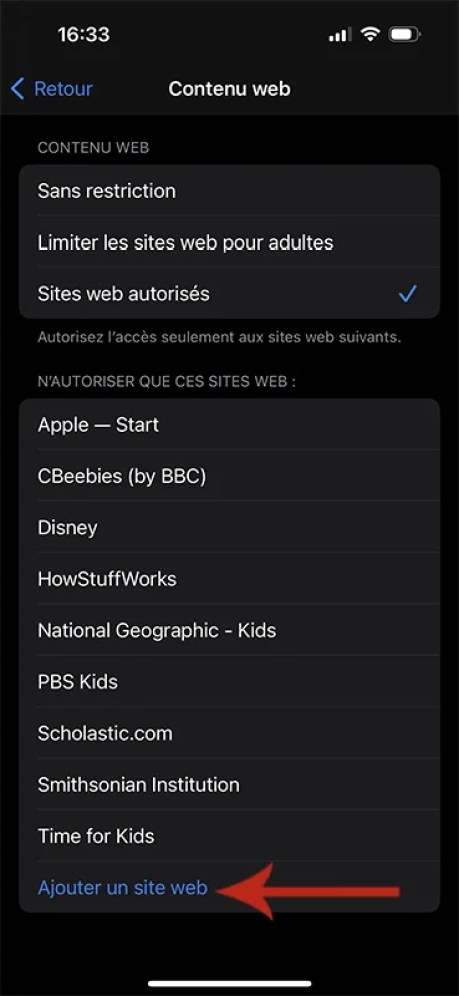Go back using the Retour button
This screenshot has width=459, height=996.
(x=52, y=89)
